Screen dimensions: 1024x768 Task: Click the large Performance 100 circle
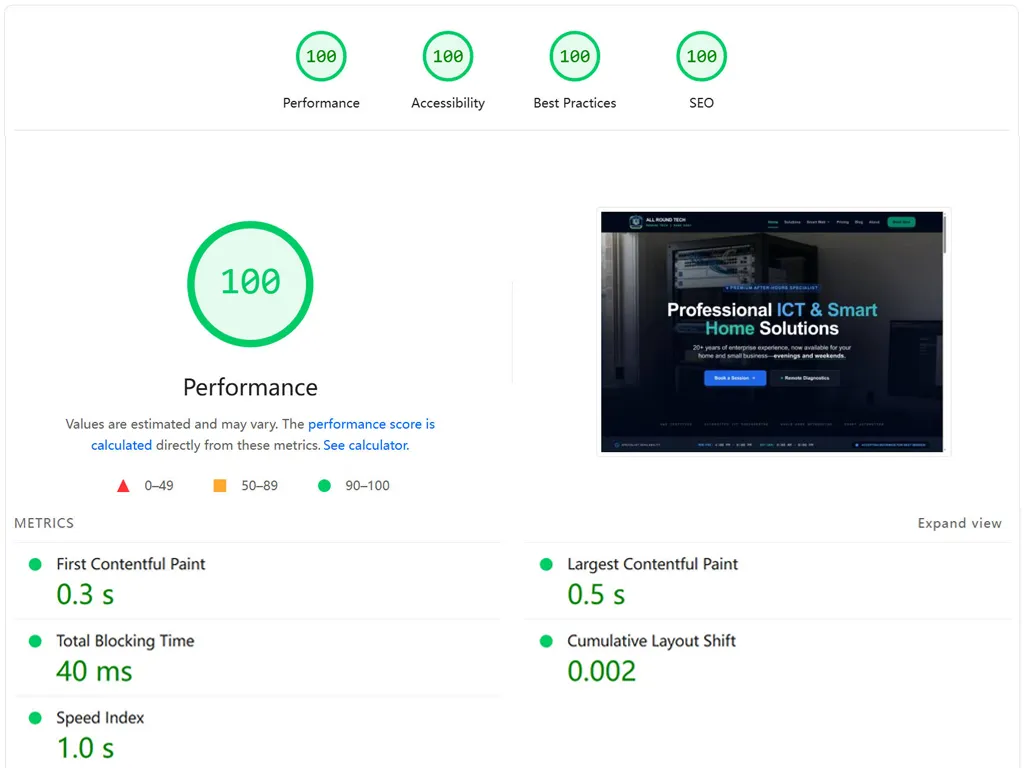pyautogui.click(x=250, y=283)
